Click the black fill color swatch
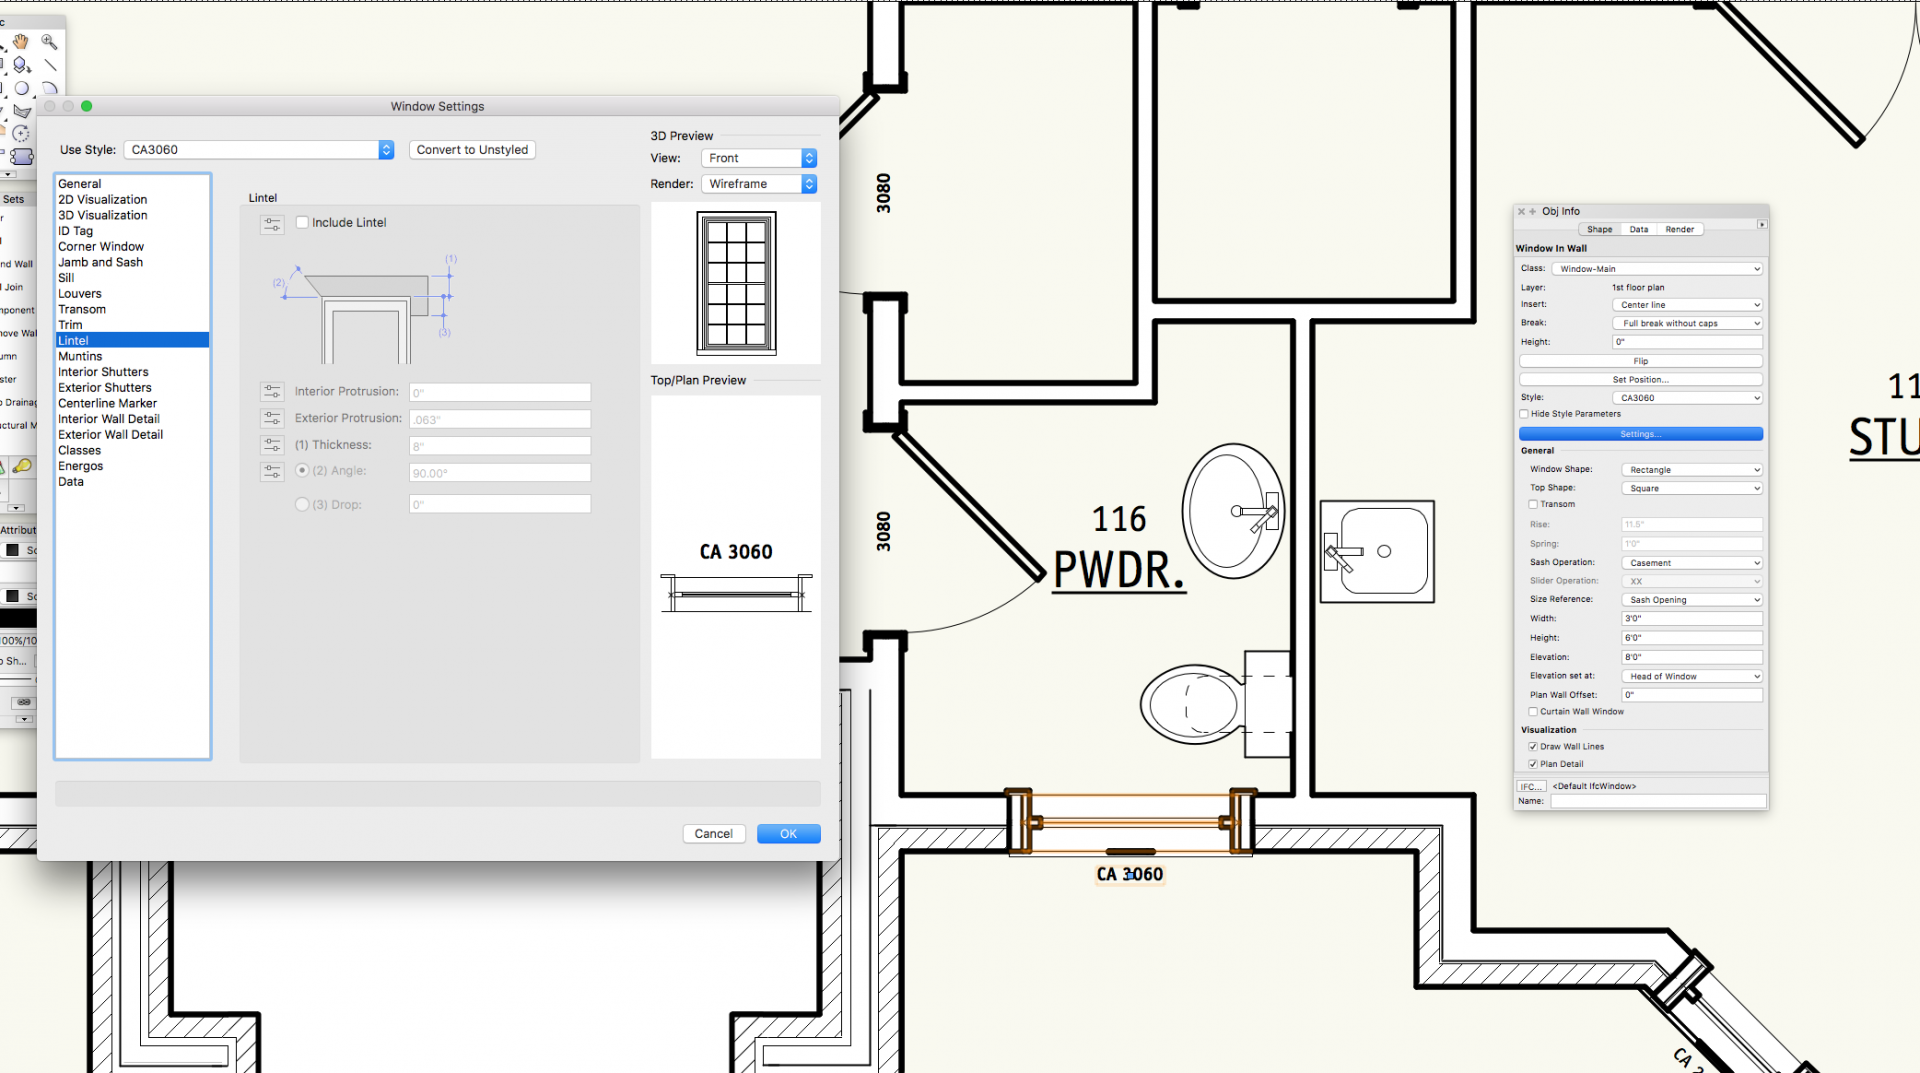Viewport: 1920px width, 1073px height. (13, 550)
